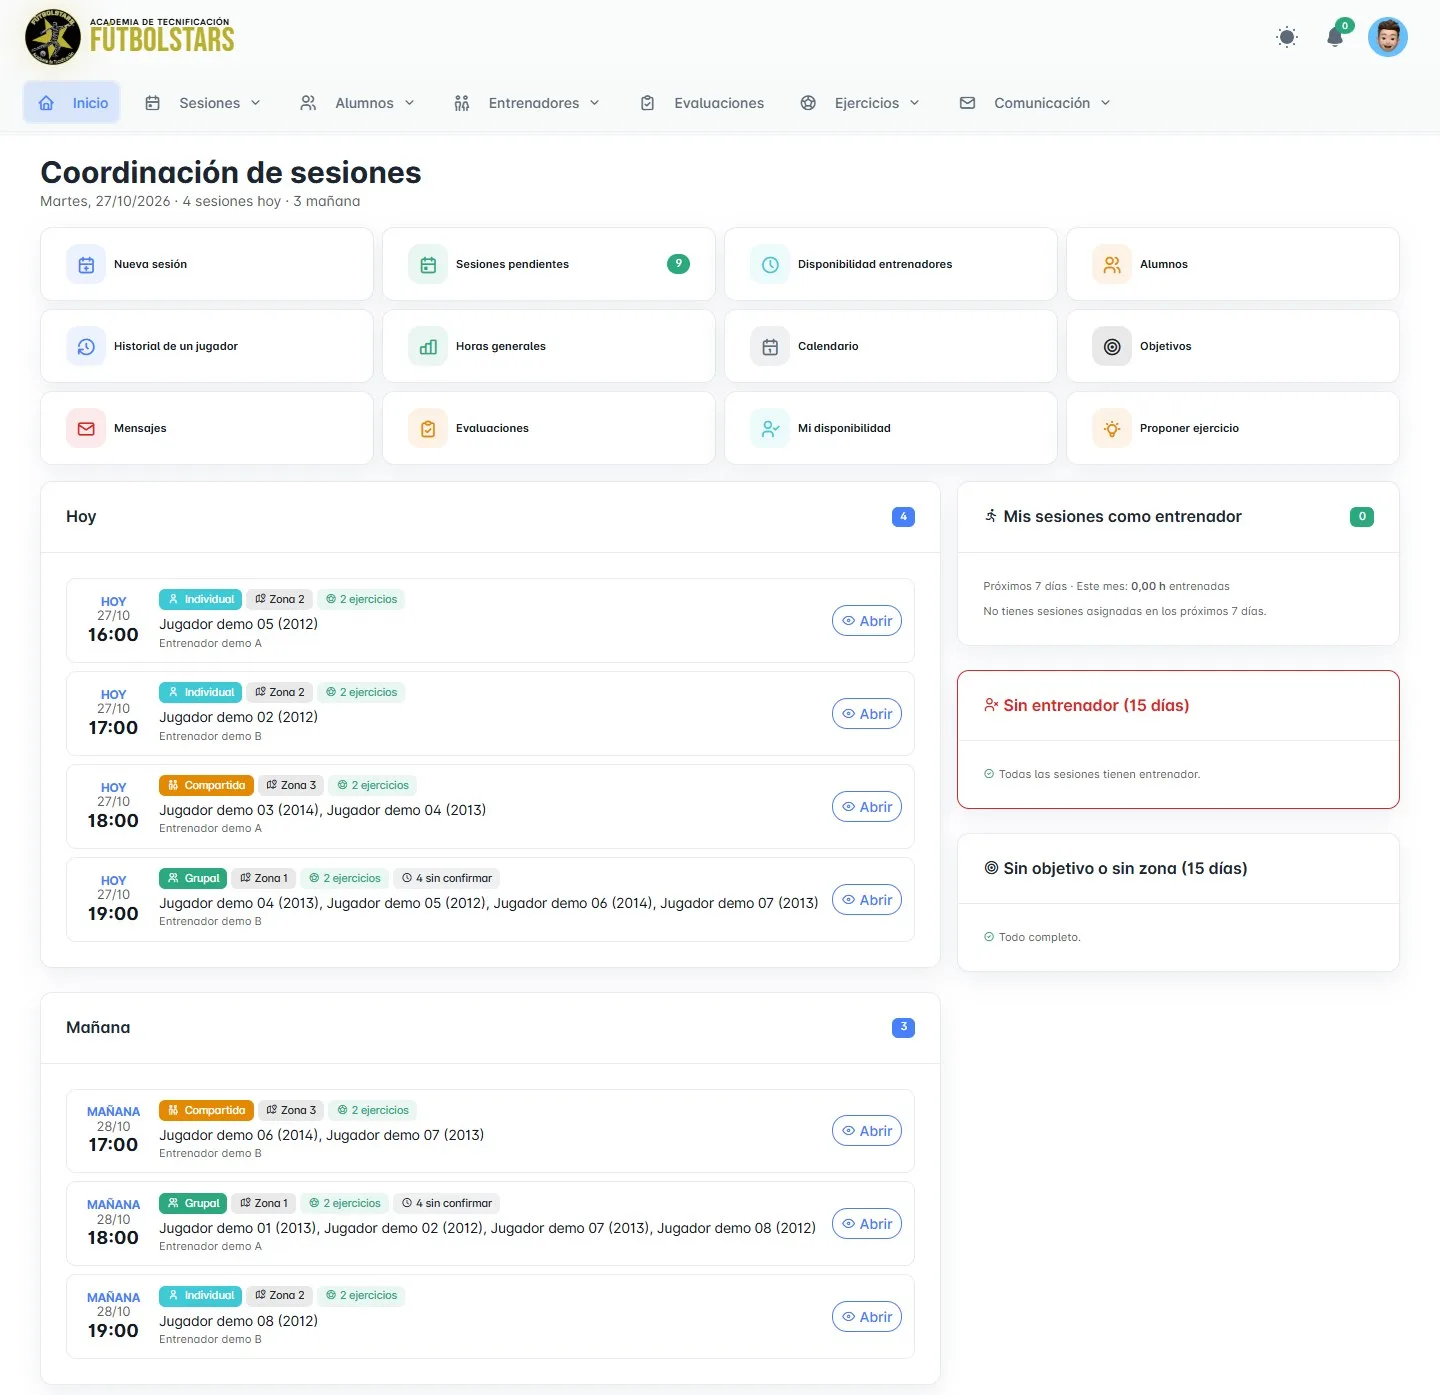This screenshot has width=1440, height=1395.
Task: Click the FutbolStars academy logo
Action: (x=130, y=37)
